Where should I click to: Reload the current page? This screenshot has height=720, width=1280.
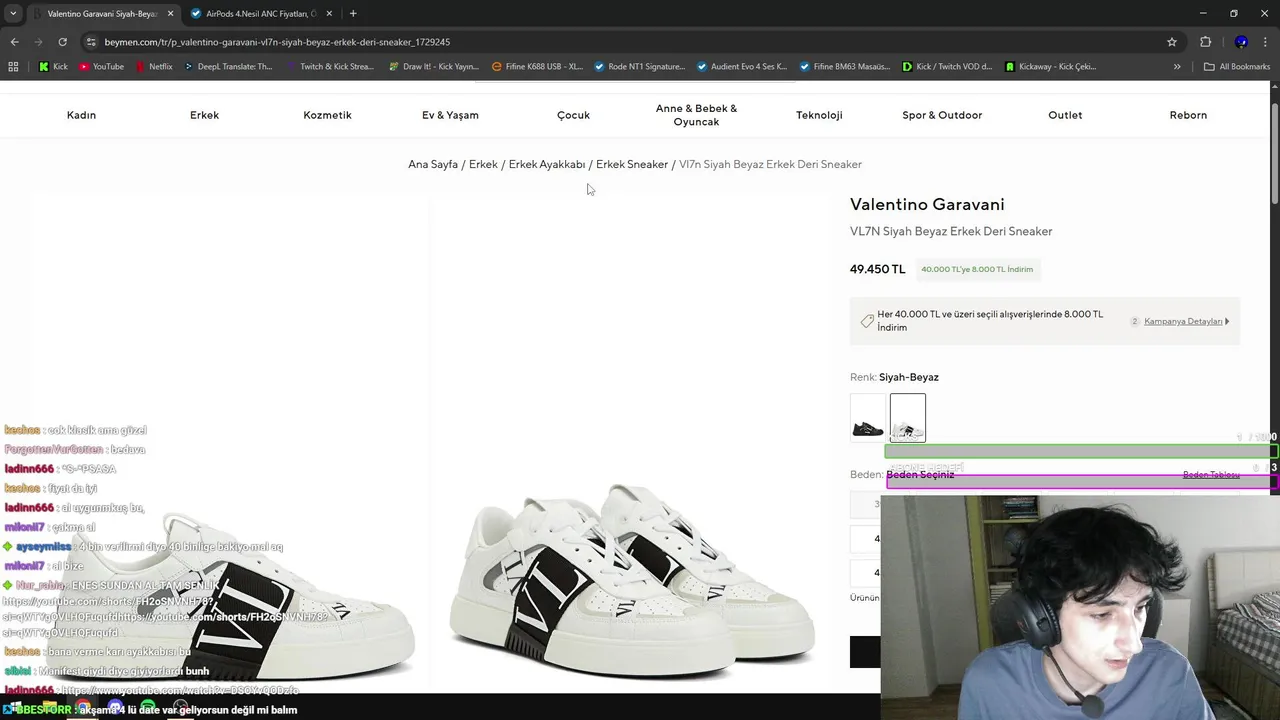(62, 42)
